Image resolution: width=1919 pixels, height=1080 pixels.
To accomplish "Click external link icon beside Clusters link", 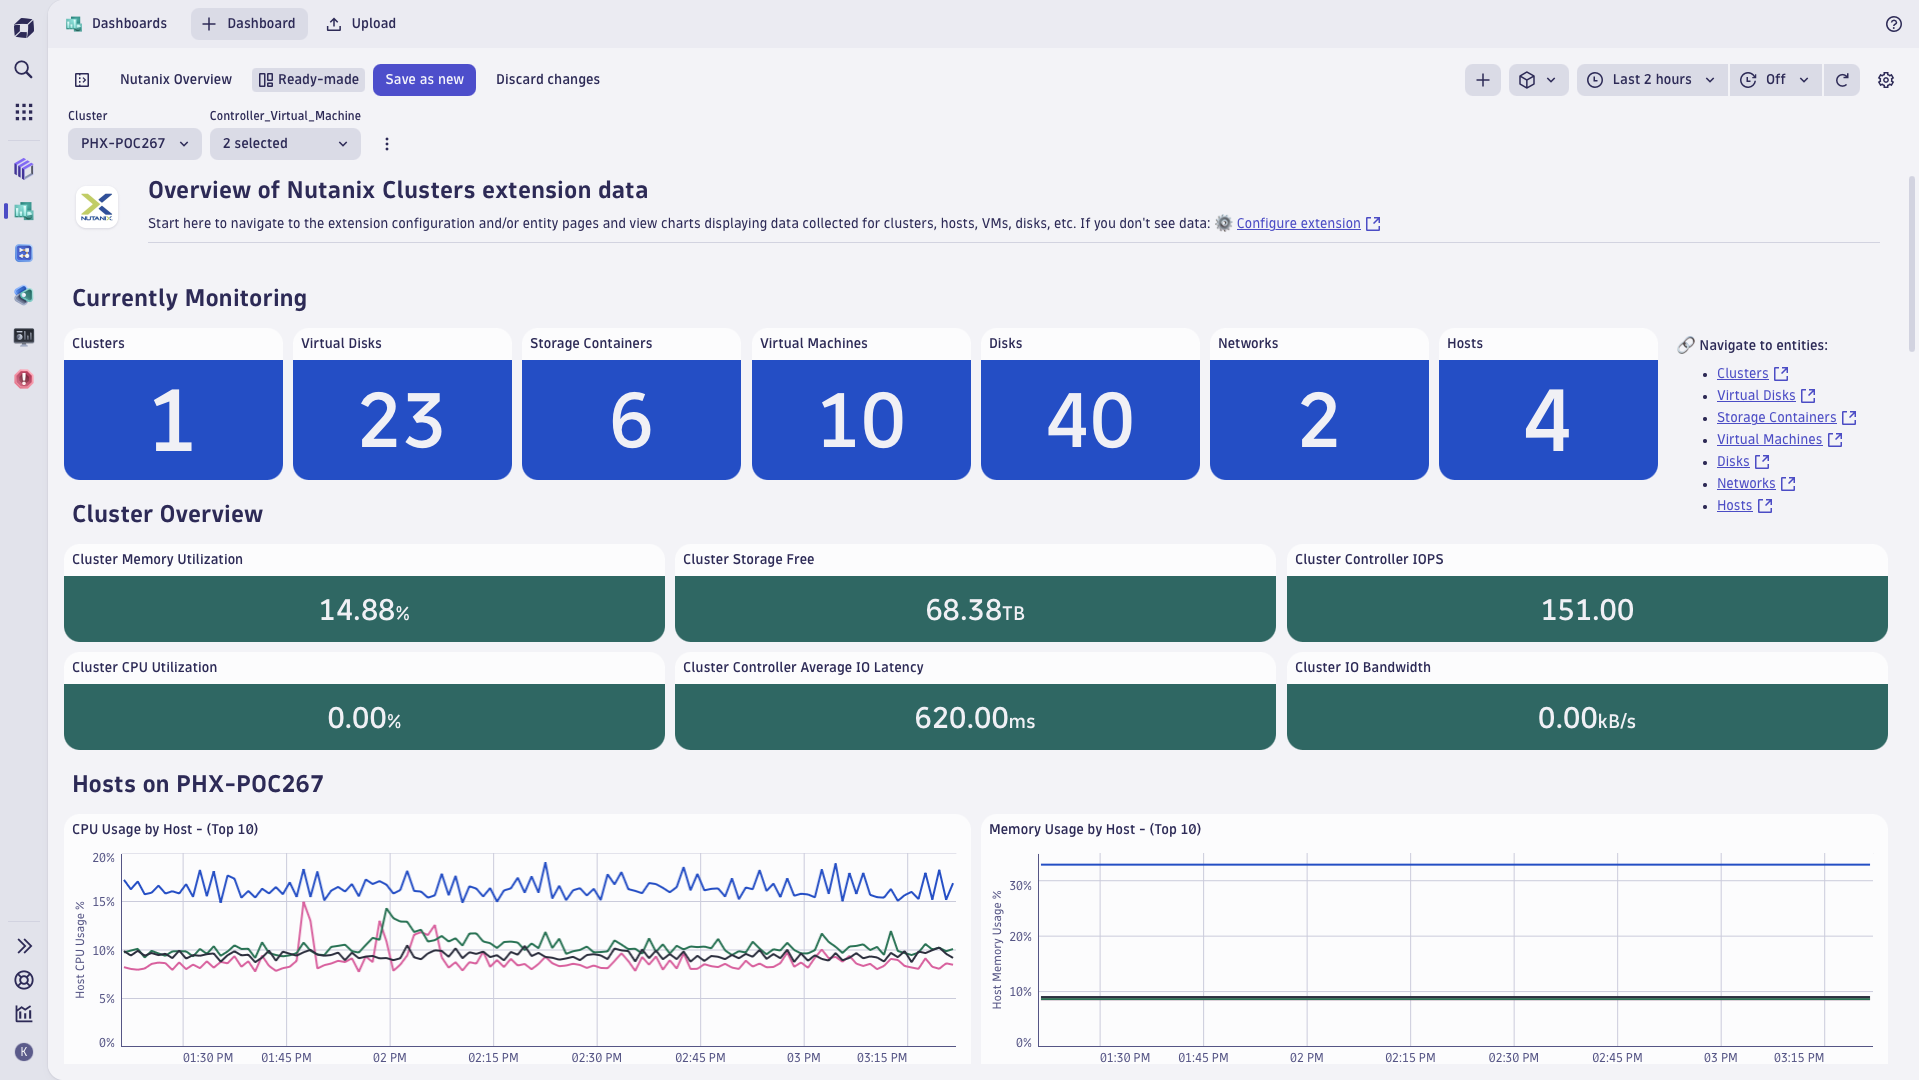I will point(1781,374).
